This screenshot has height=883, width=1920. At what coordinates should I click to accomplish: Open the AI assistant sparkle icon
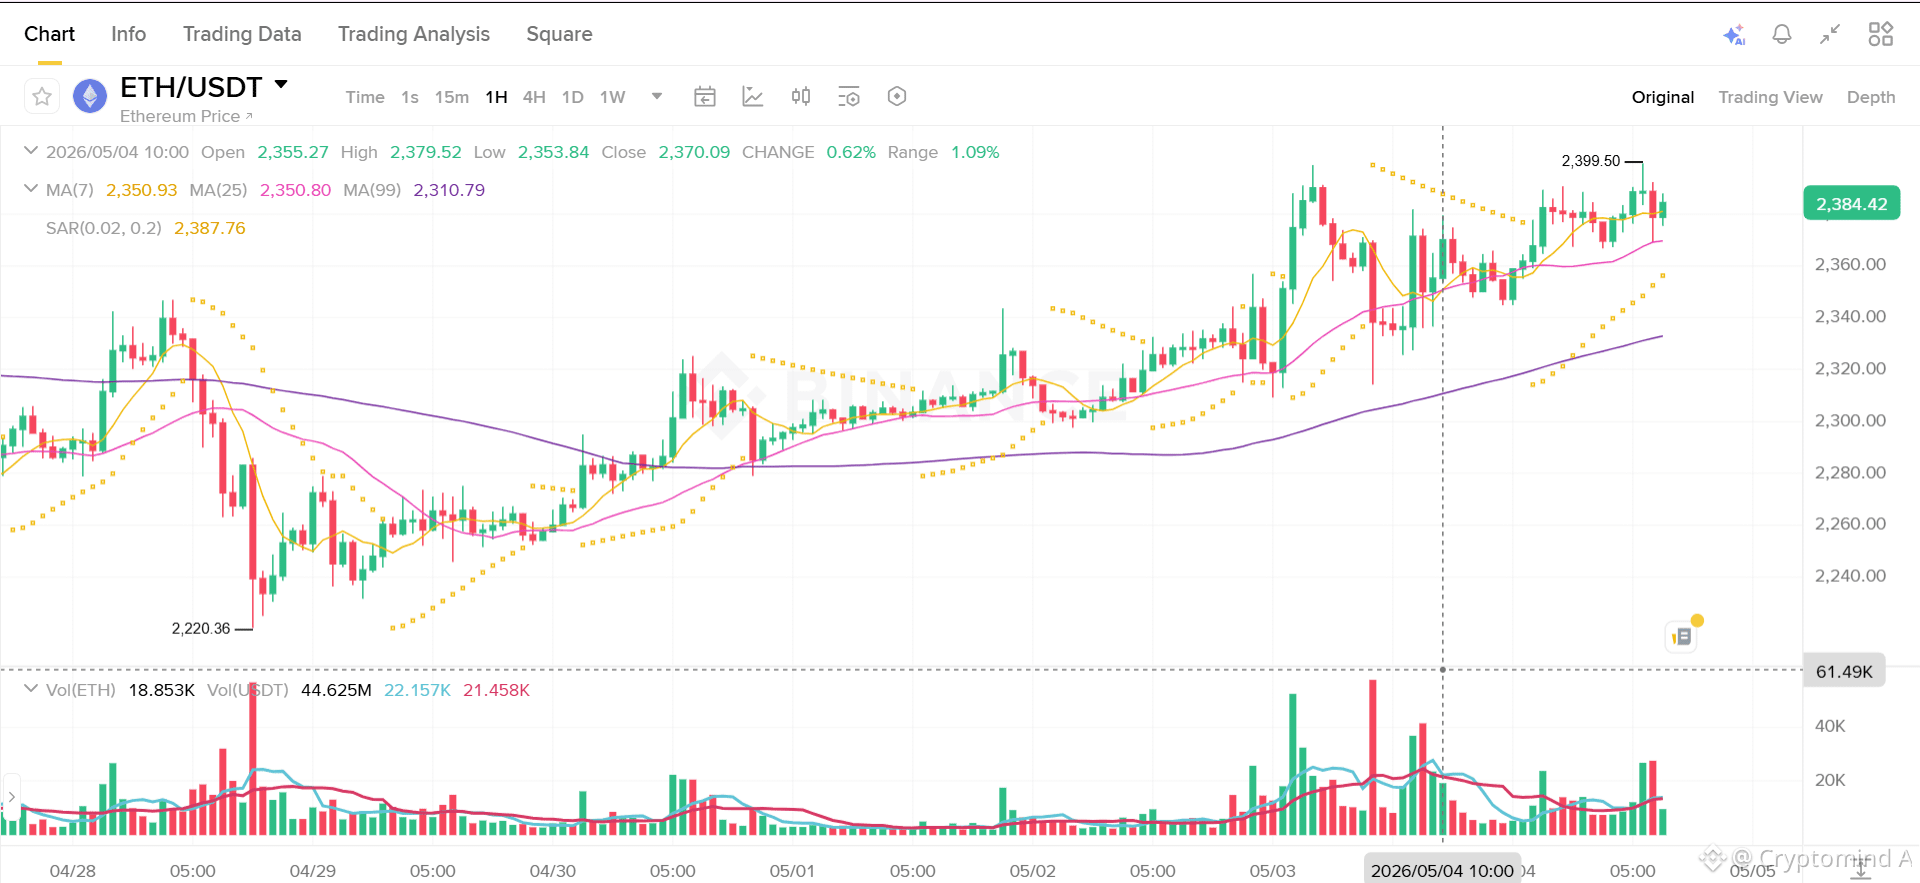(x=1734, y=35)
